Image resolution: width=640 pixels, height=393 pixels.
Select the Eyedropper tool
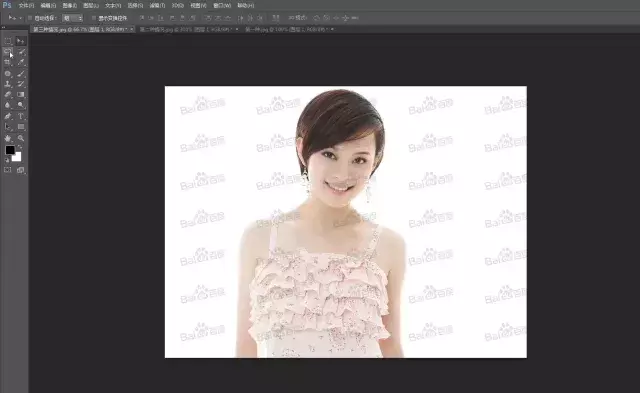click(20, 62)
